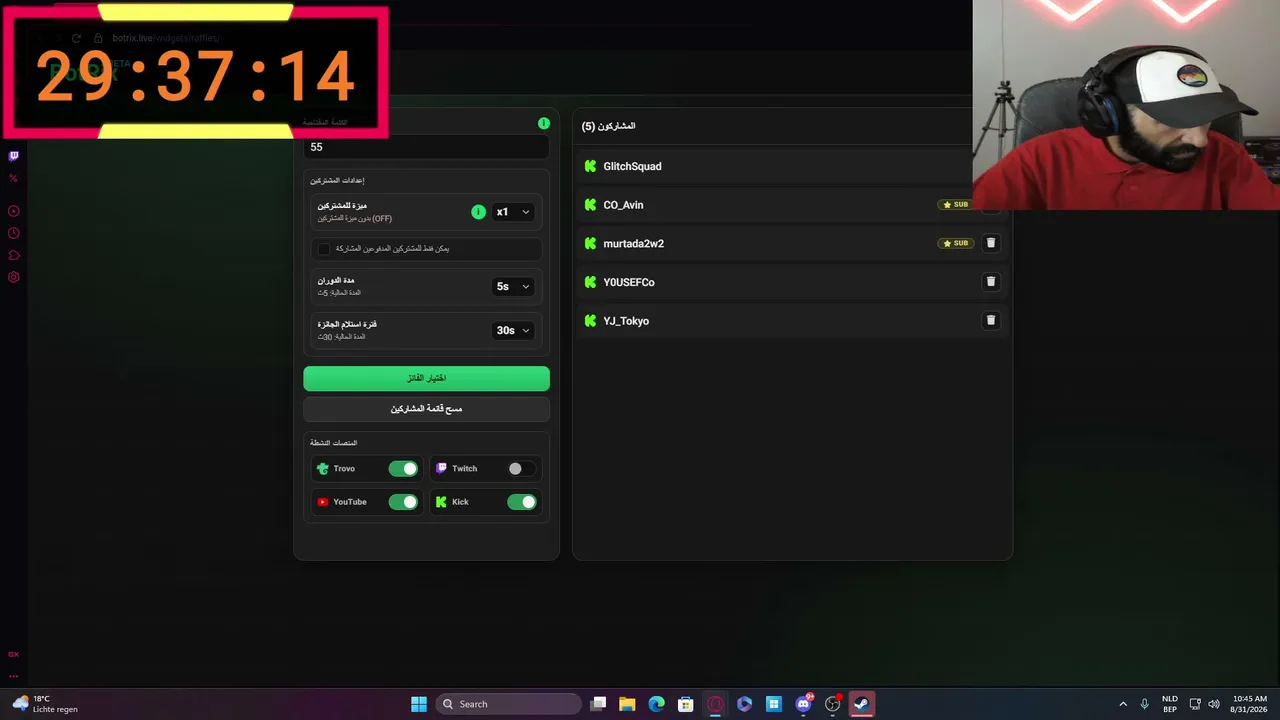The image size is (1280, 720).
Task: Remove YJ_Tokyo using its trash icon
Action: [x=991, y=320]
